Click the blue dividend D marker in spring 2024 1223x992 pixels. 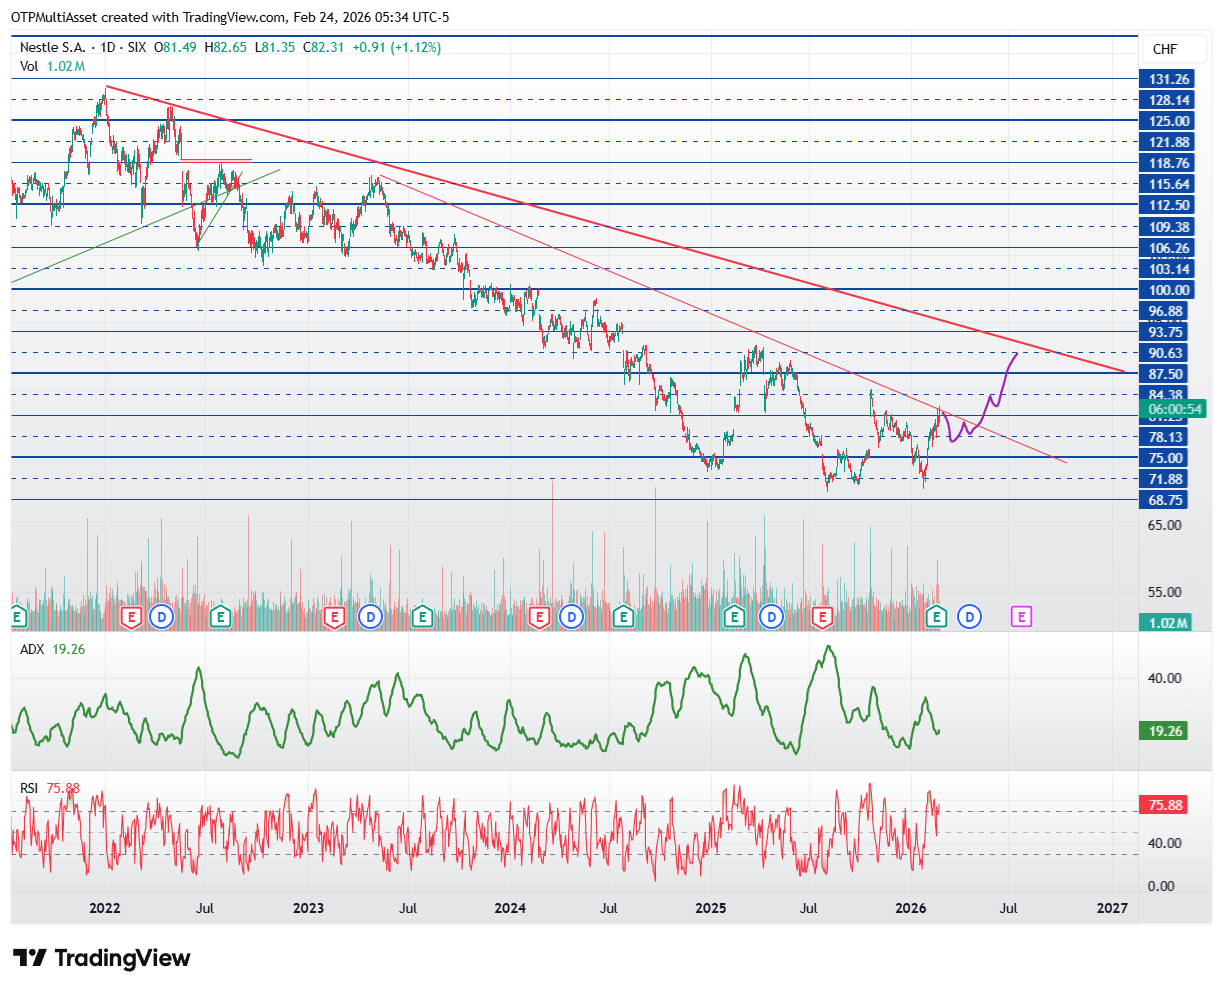point(571,617)
